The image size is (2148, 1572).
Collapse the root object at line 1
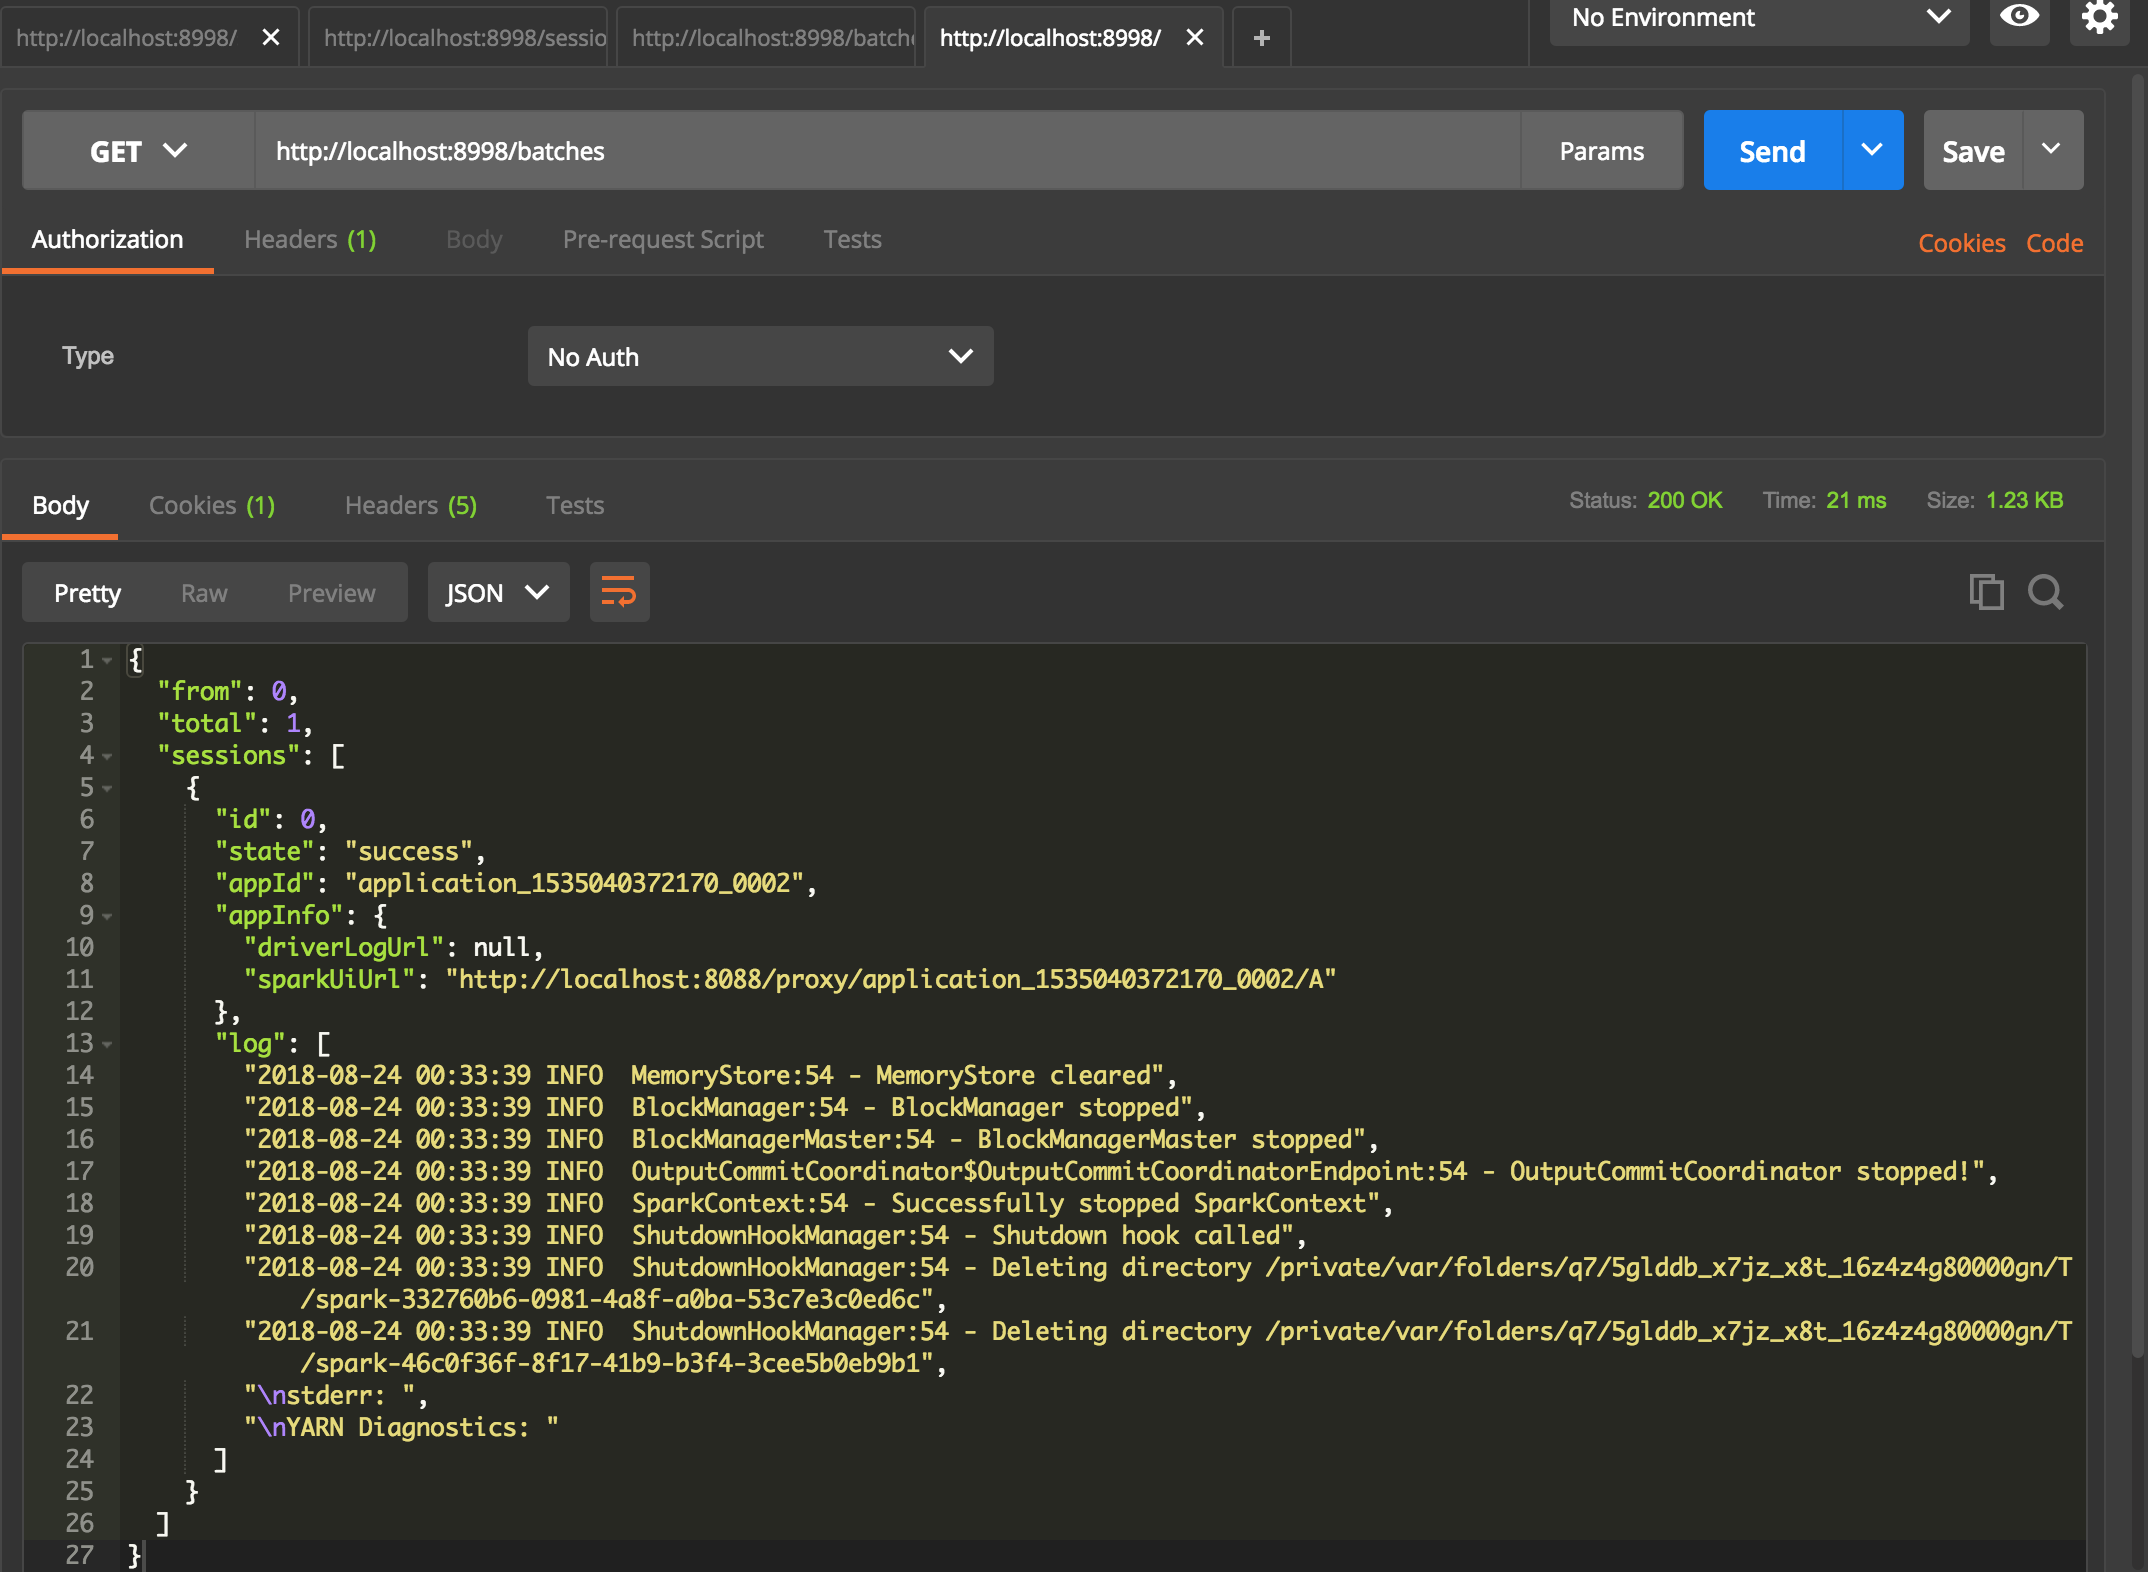[x=107, y=660]
